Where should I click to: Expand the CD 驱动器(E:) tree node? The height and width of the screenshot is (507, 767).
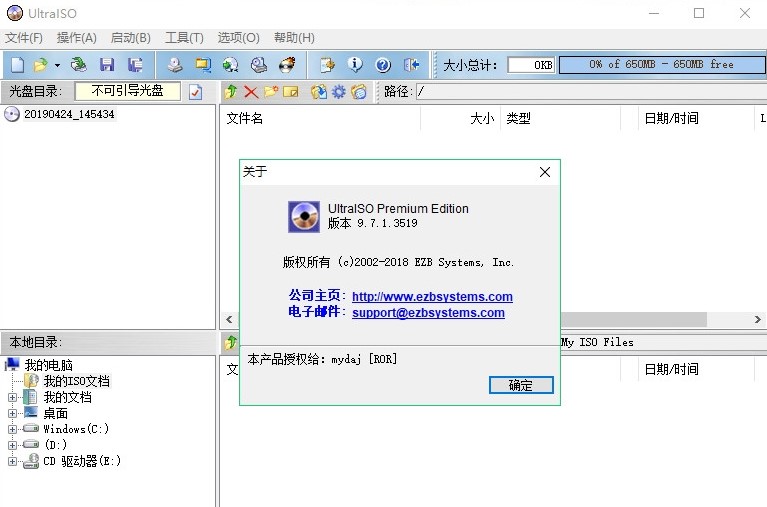click(13, 461)
